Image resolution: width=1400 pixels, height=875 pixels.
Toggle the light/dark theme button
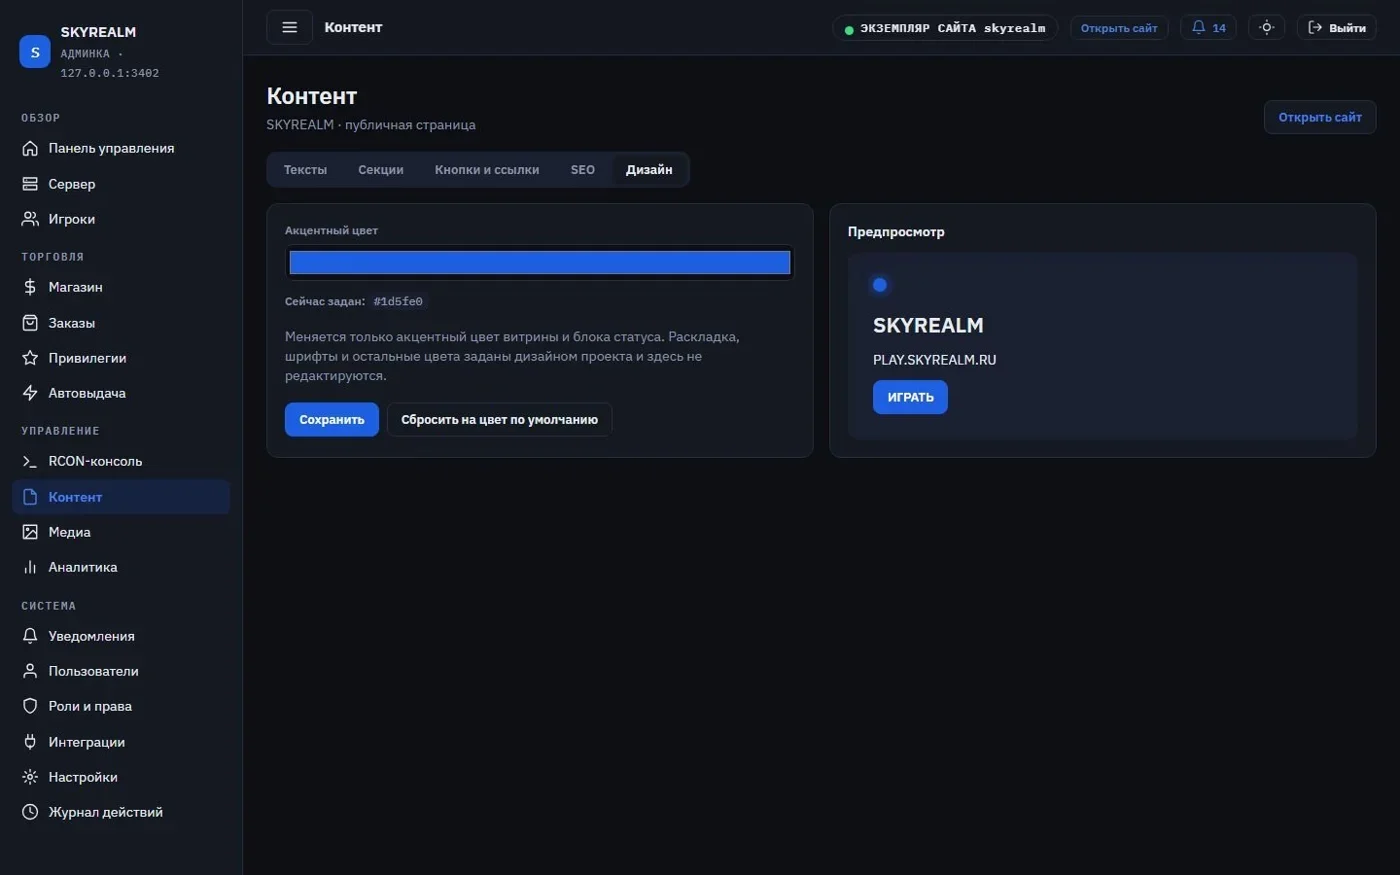point(1266,28)
